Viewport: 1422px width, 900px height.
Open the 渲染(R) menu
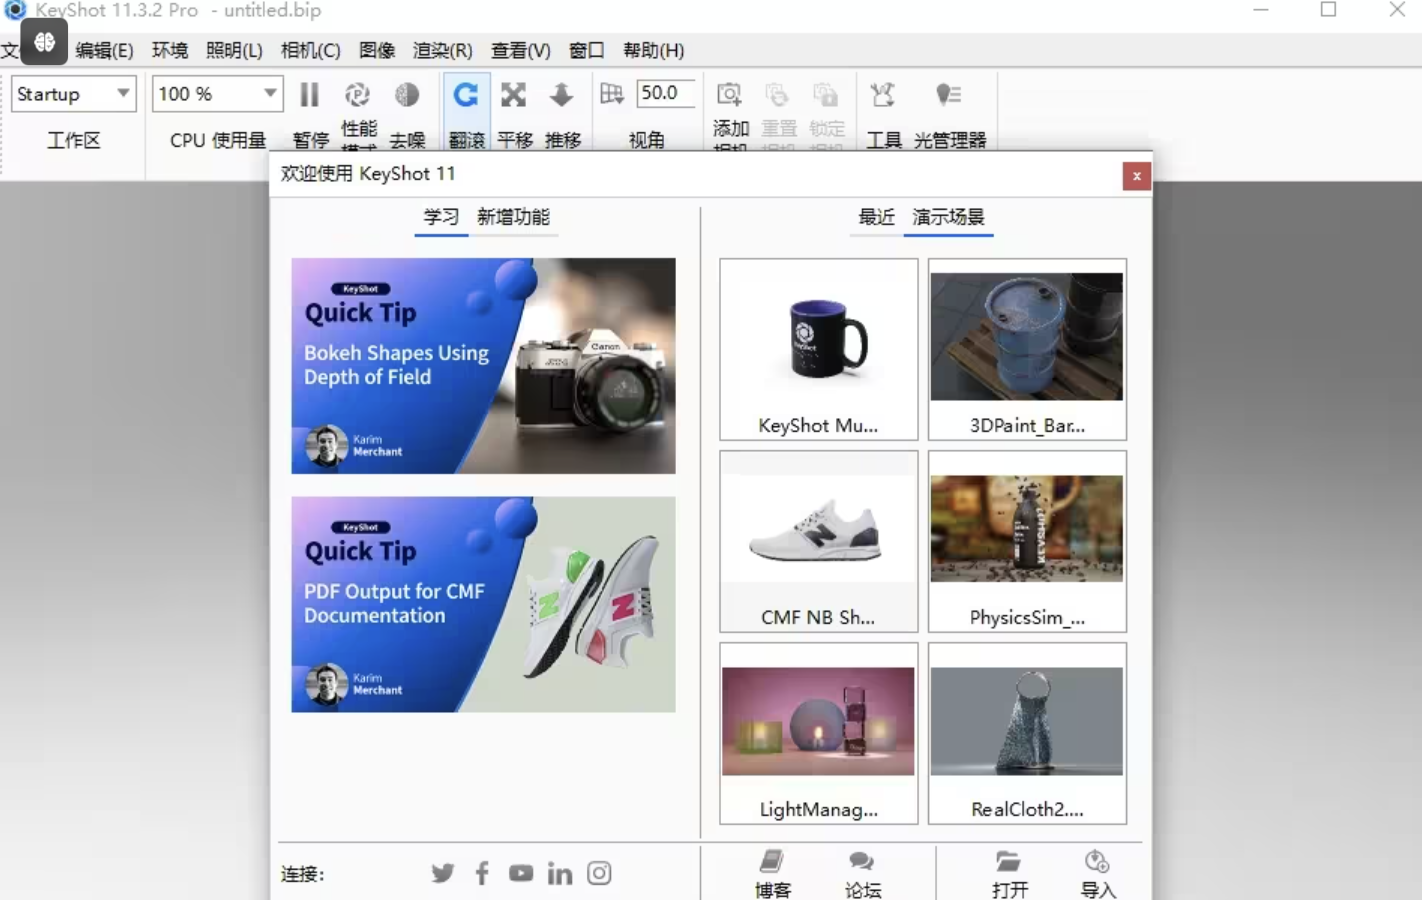coord(442,50)
